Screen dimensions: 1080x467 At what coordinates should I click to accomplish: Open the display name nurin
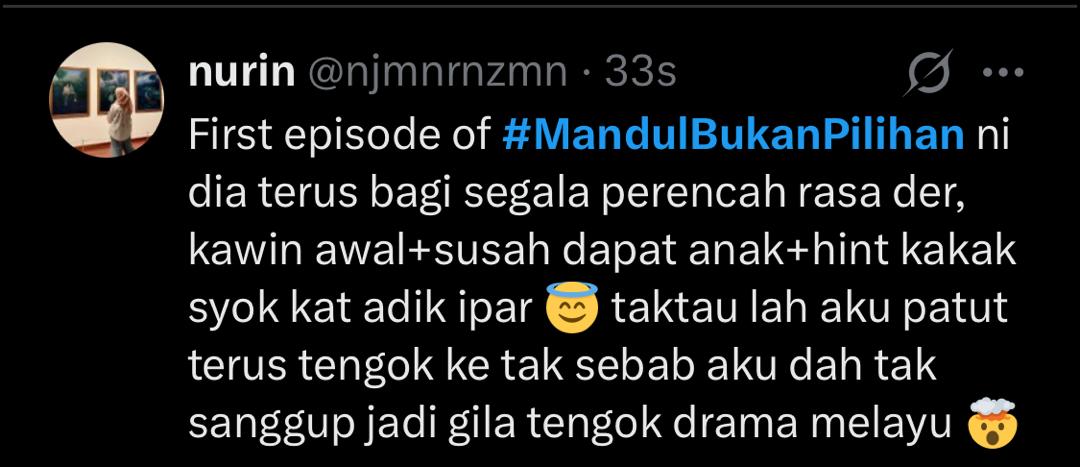pos(241,72)
